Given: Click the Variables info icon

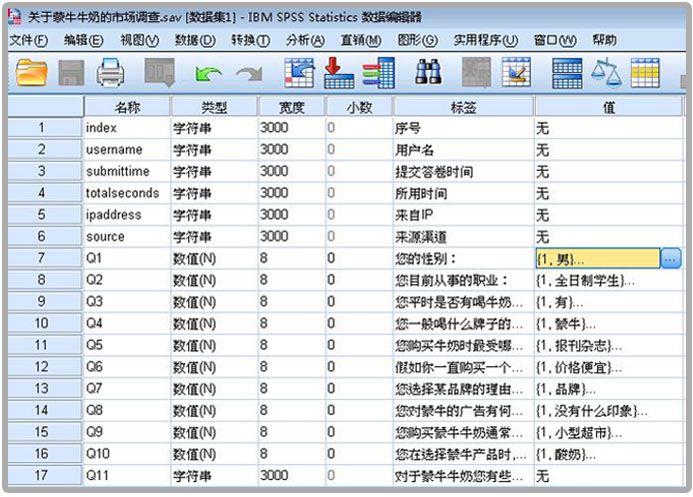Looking at the screenshot, I should [379, 72].
